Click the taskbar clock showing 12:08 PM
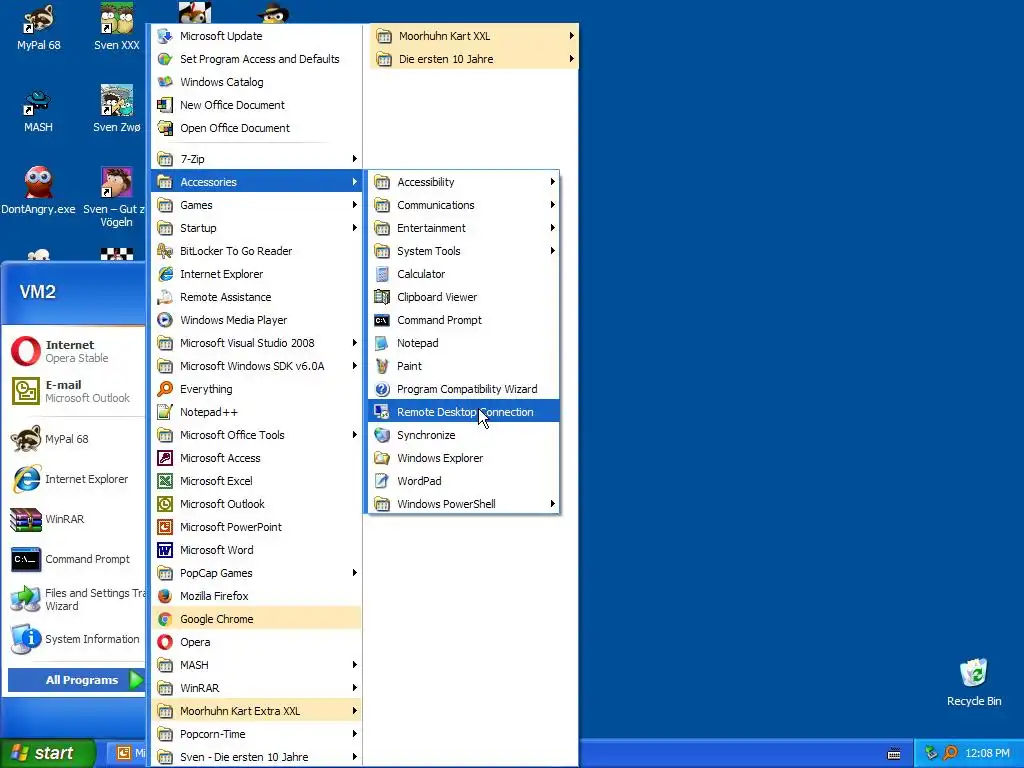The height and width of the screenshot is (768, 1024). coord(987,754)
